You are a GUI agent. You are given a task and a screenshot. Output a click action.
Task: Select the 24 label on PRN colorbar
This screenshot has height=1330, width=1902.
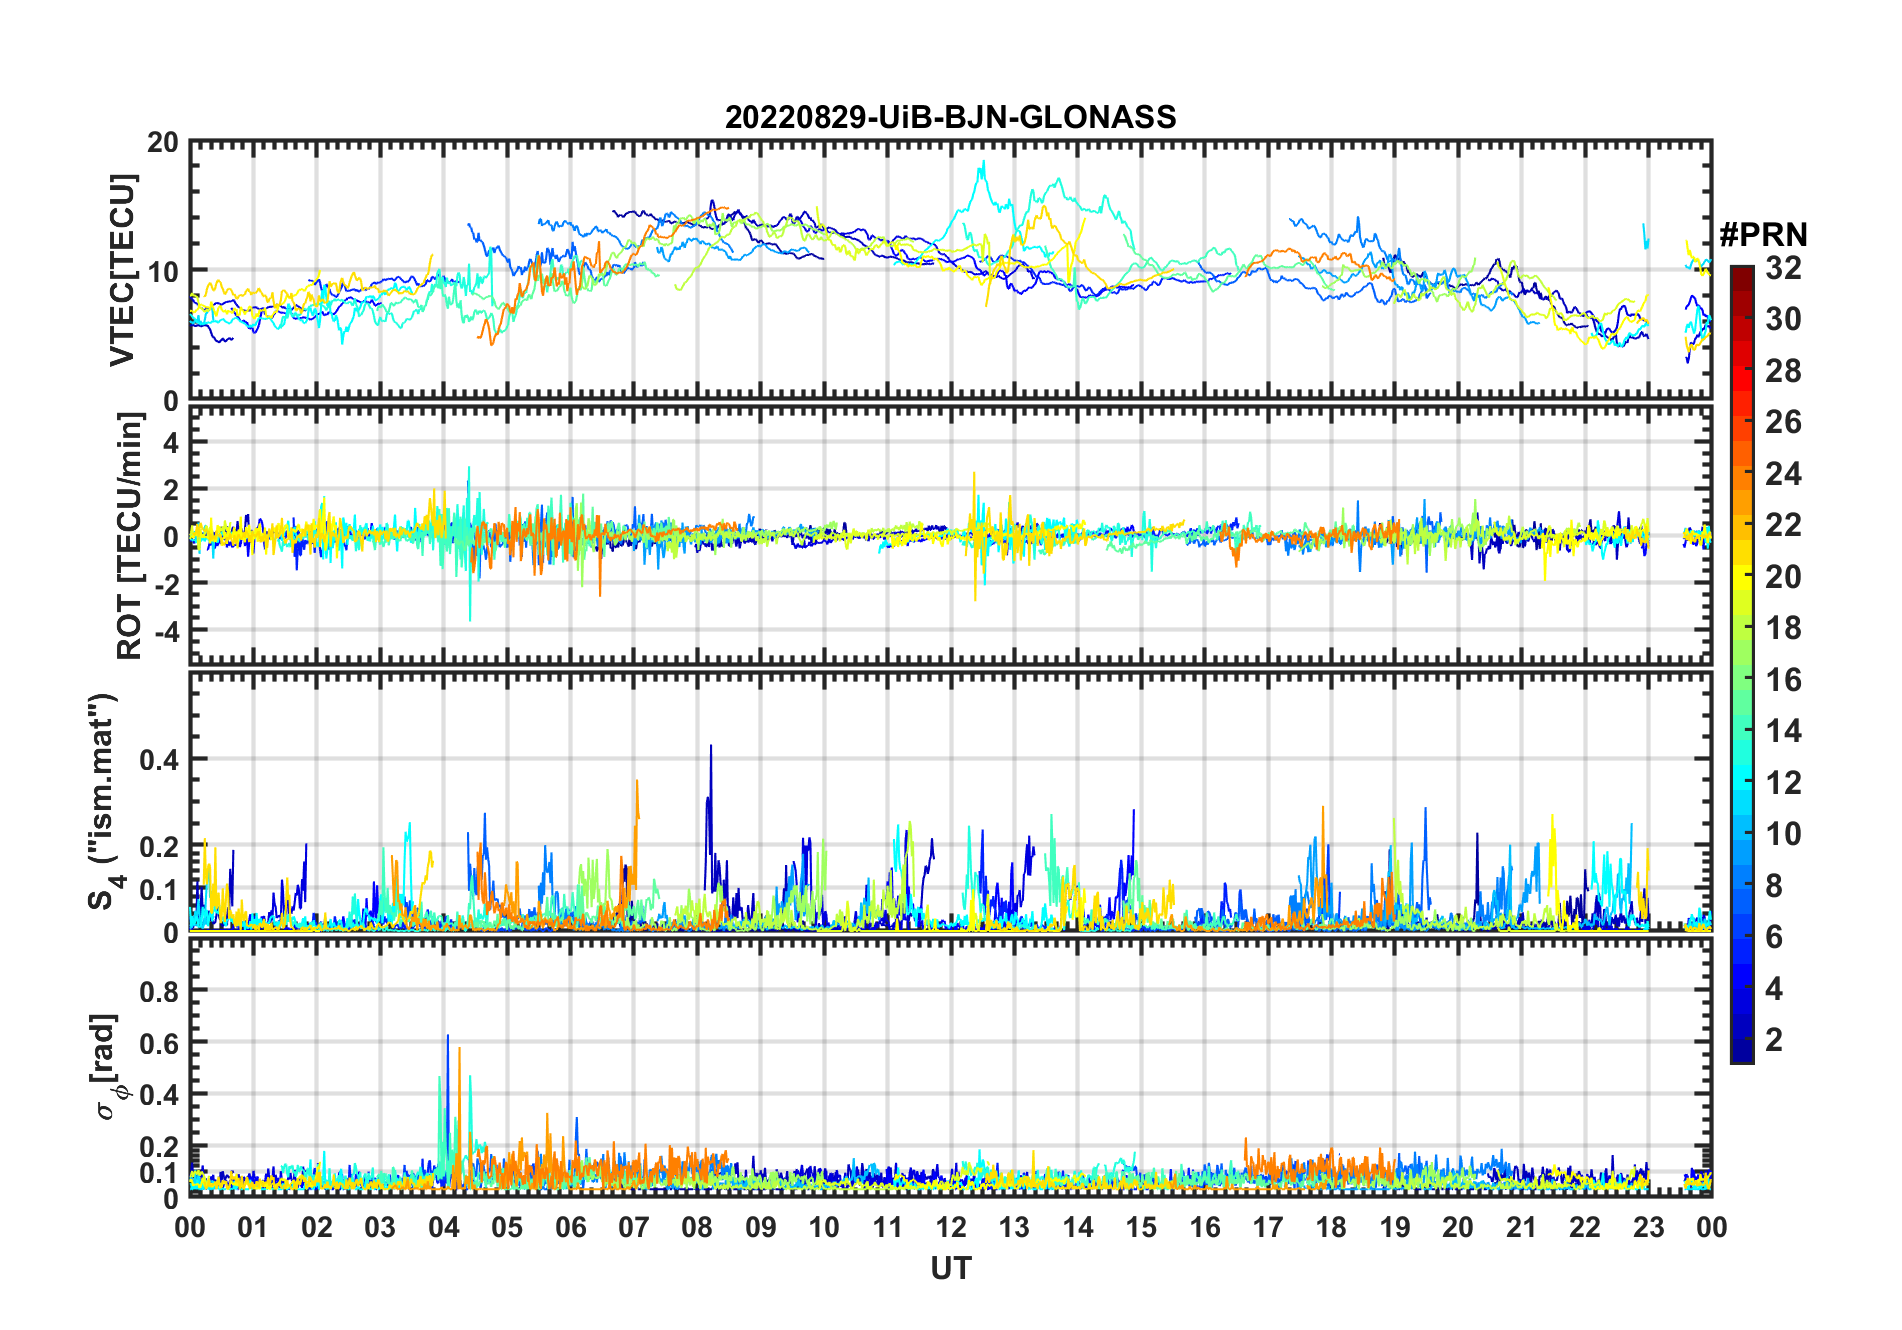pyautogui.click(x=1783, y=474)
